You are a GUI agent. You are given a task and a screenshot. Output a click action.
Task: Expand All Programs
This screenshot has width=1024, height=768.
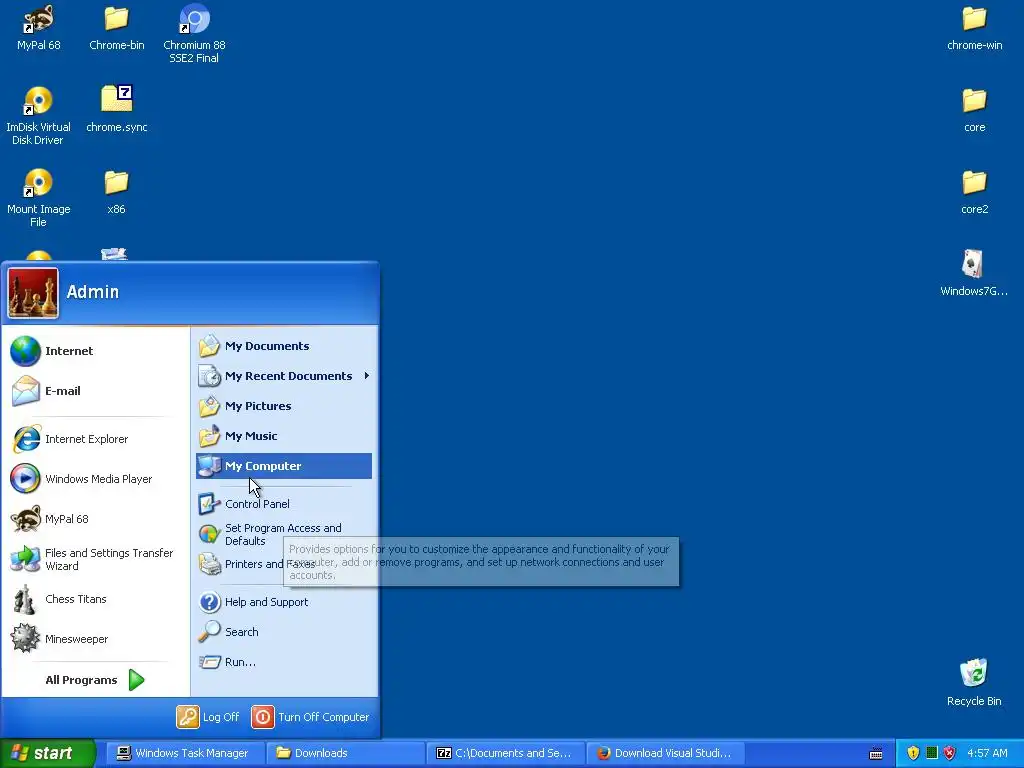[x=95, y=680]
